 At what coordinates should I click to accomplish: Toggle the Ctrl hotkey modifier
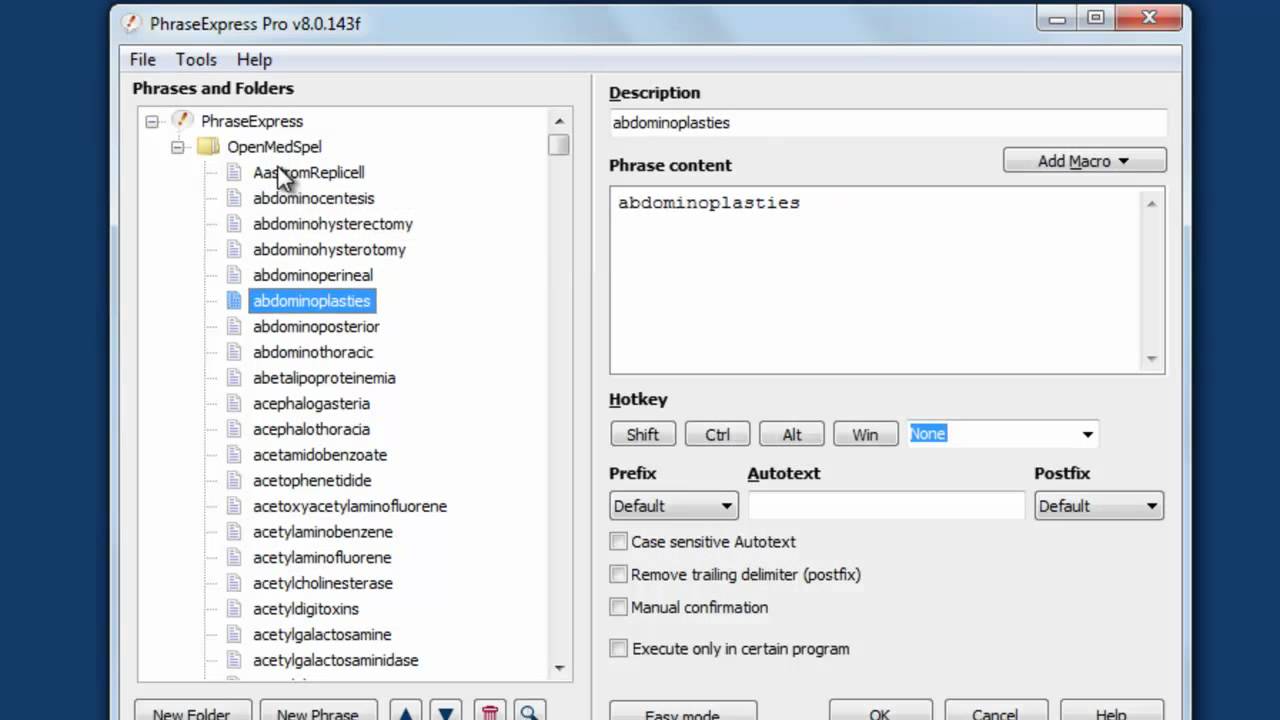tap(718, 434)
